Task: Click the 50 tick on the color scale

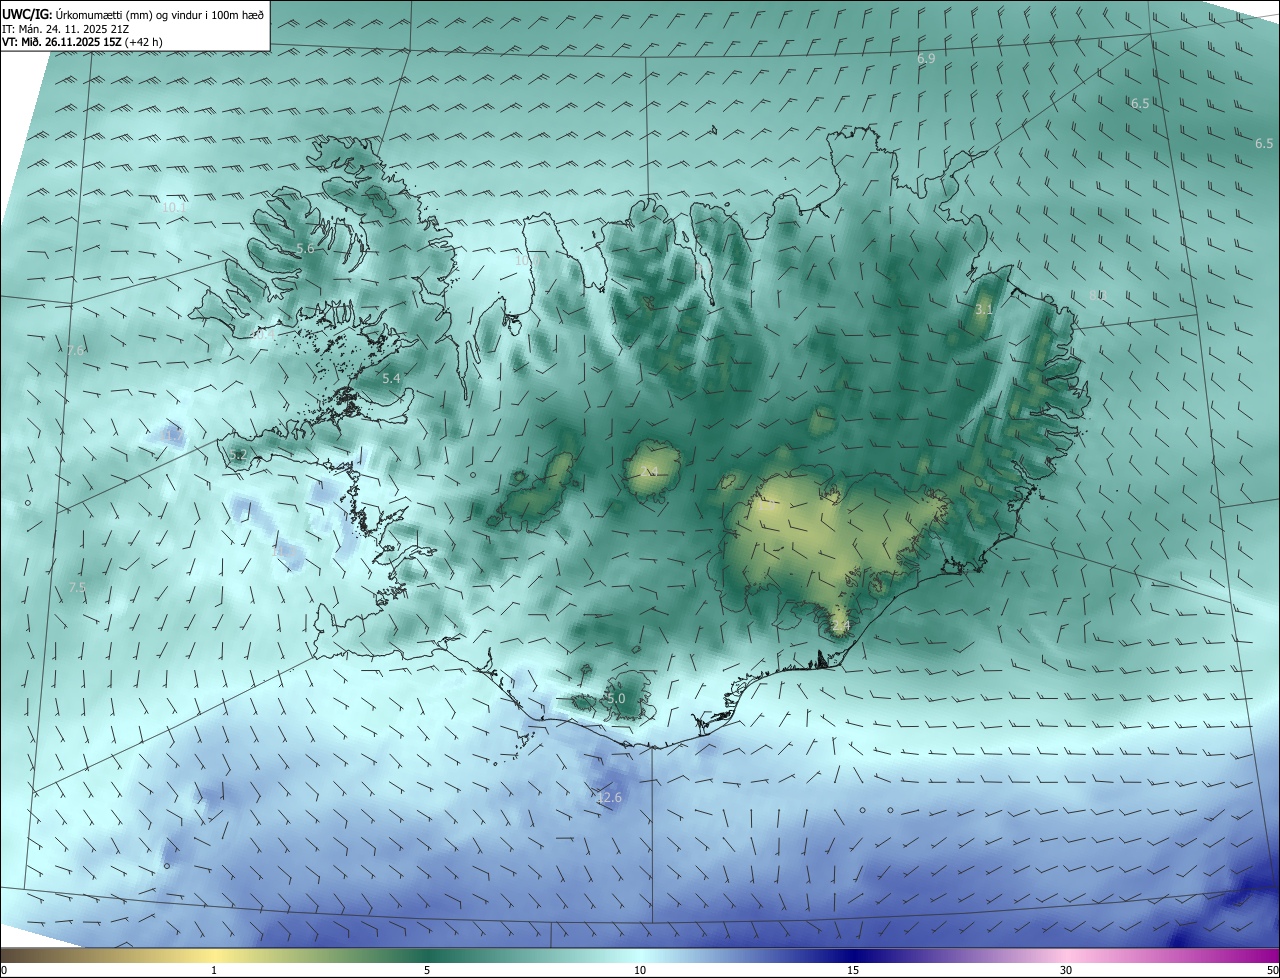Action: (1272, 970)
